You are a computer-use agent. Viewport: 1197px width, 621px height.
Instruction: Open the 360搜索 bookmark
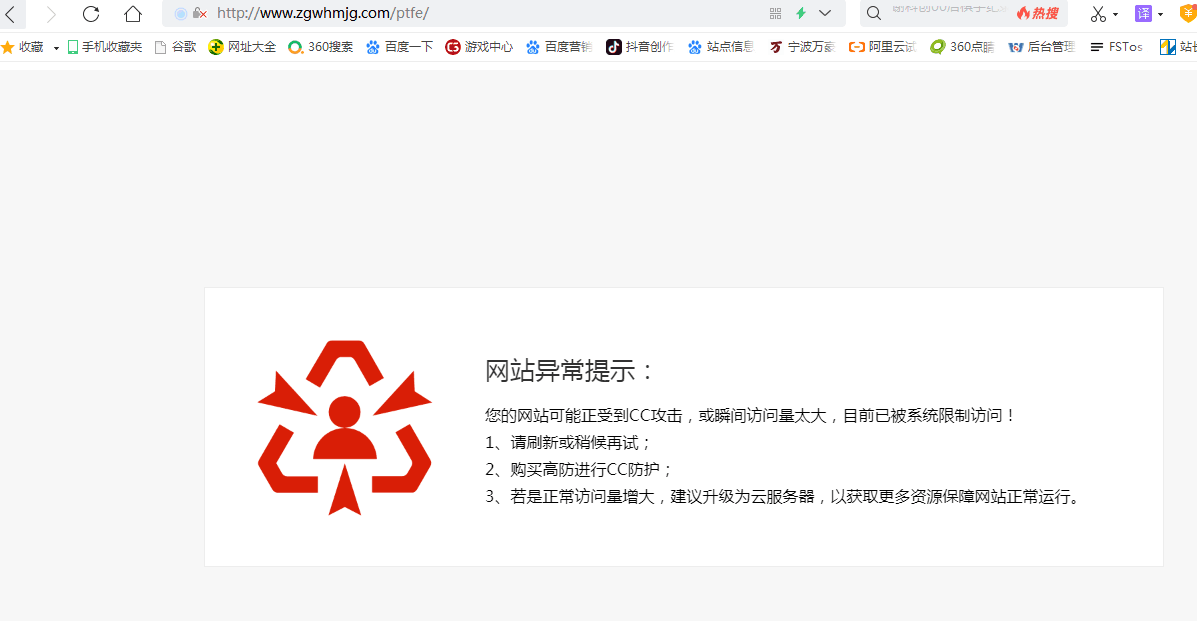(320, 47)
